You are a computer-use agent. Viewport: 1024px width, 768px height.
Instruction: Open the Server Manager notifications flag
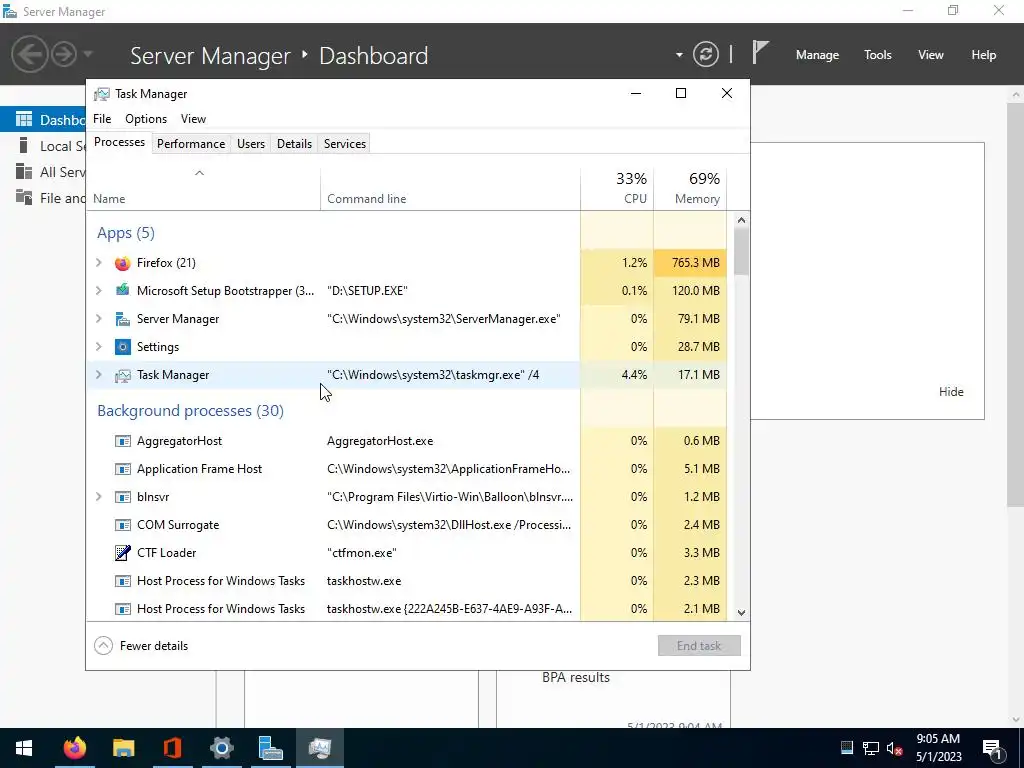pyautogui.click(x=760, y=52)
